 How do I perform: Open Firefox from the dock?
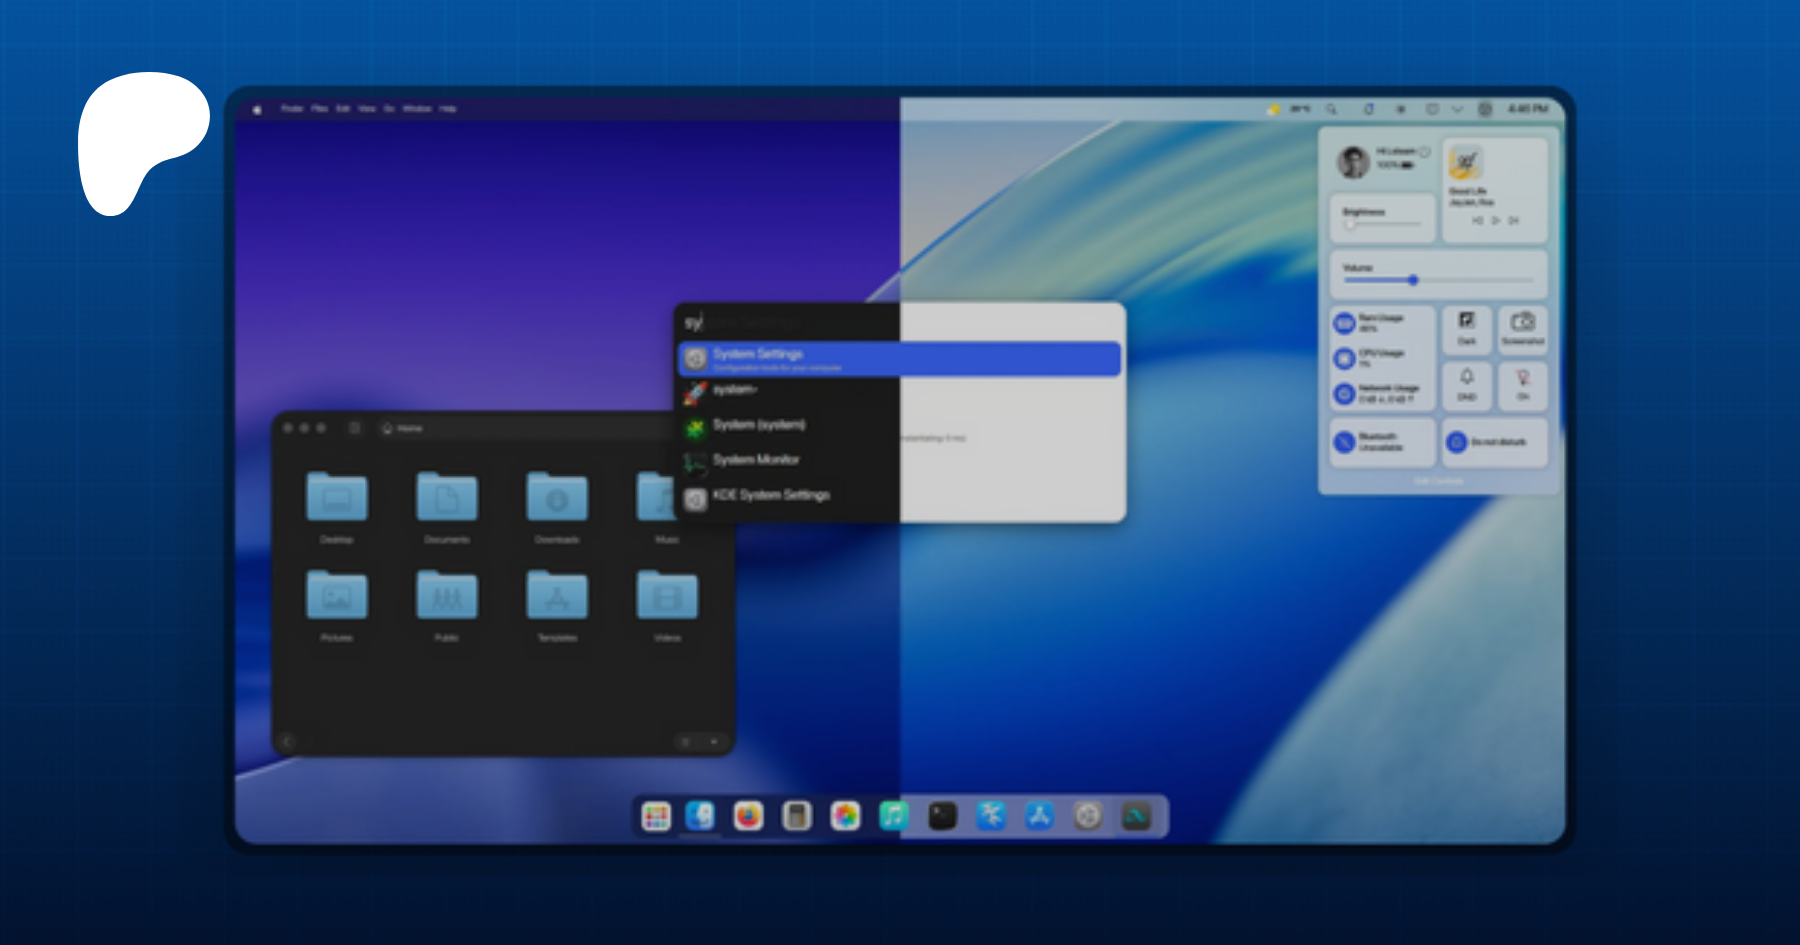coord(748,816)
